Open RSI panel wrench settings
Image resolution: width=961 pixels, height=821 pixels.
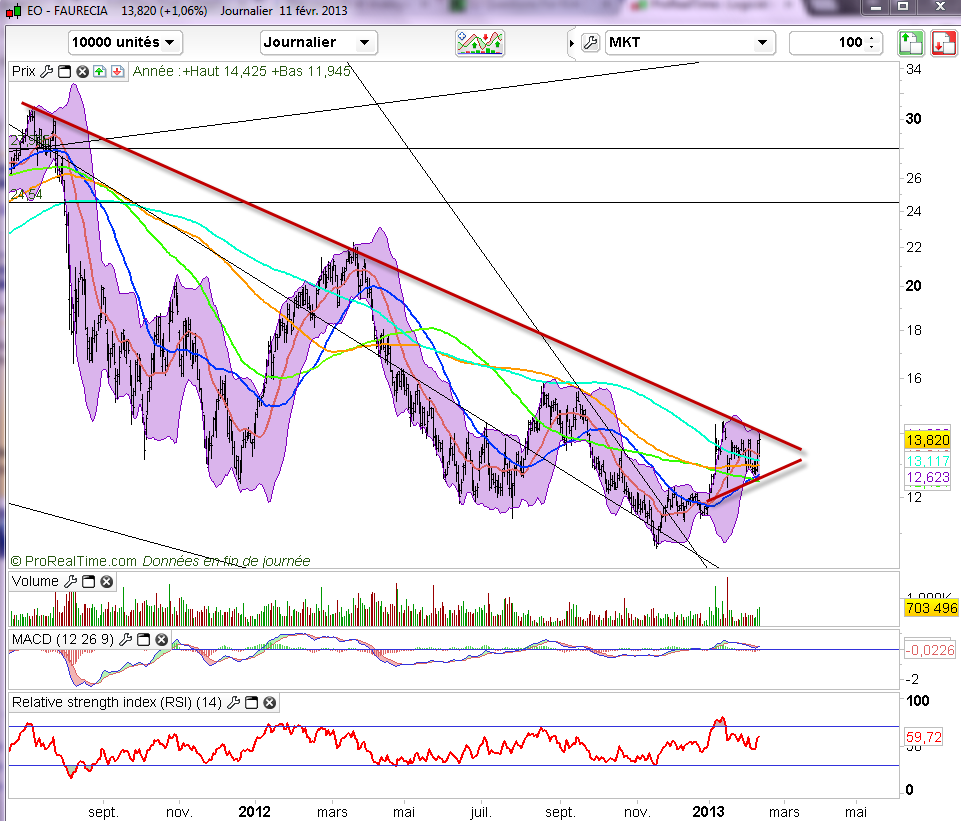coord(233,703)
